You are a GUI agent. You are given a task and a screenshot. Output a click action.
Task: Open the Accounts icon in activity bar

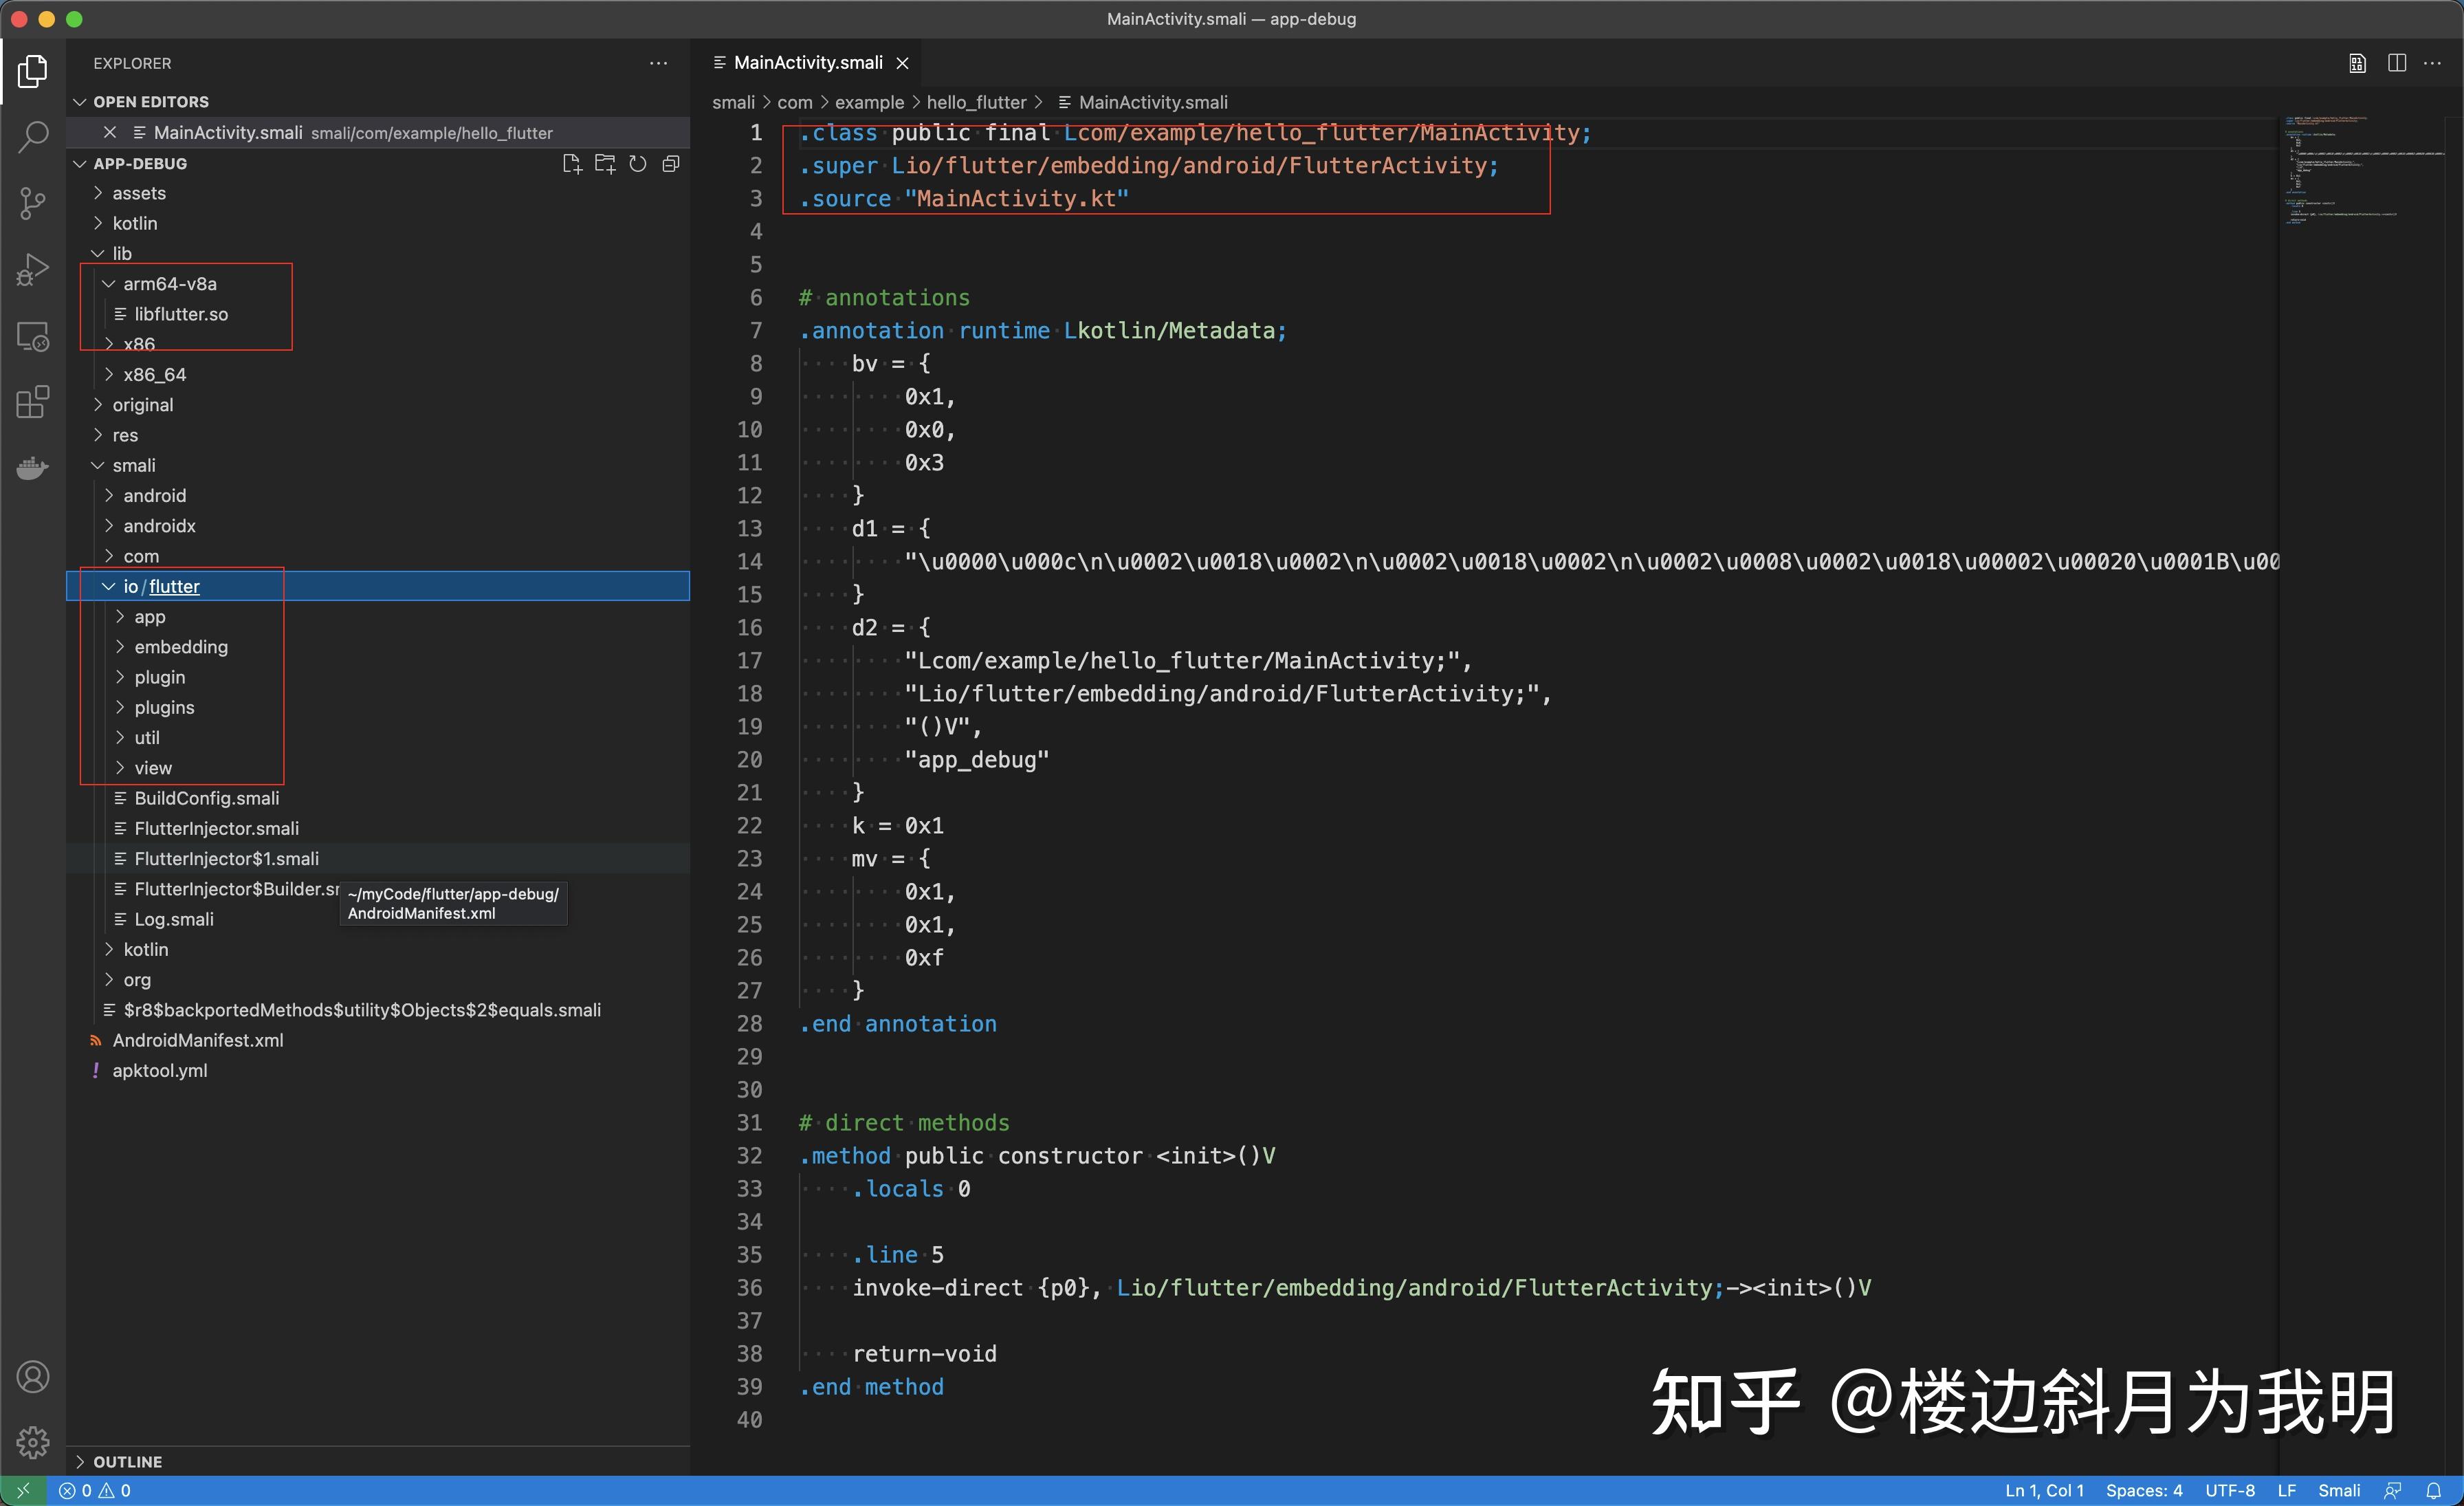[32, 1377]
